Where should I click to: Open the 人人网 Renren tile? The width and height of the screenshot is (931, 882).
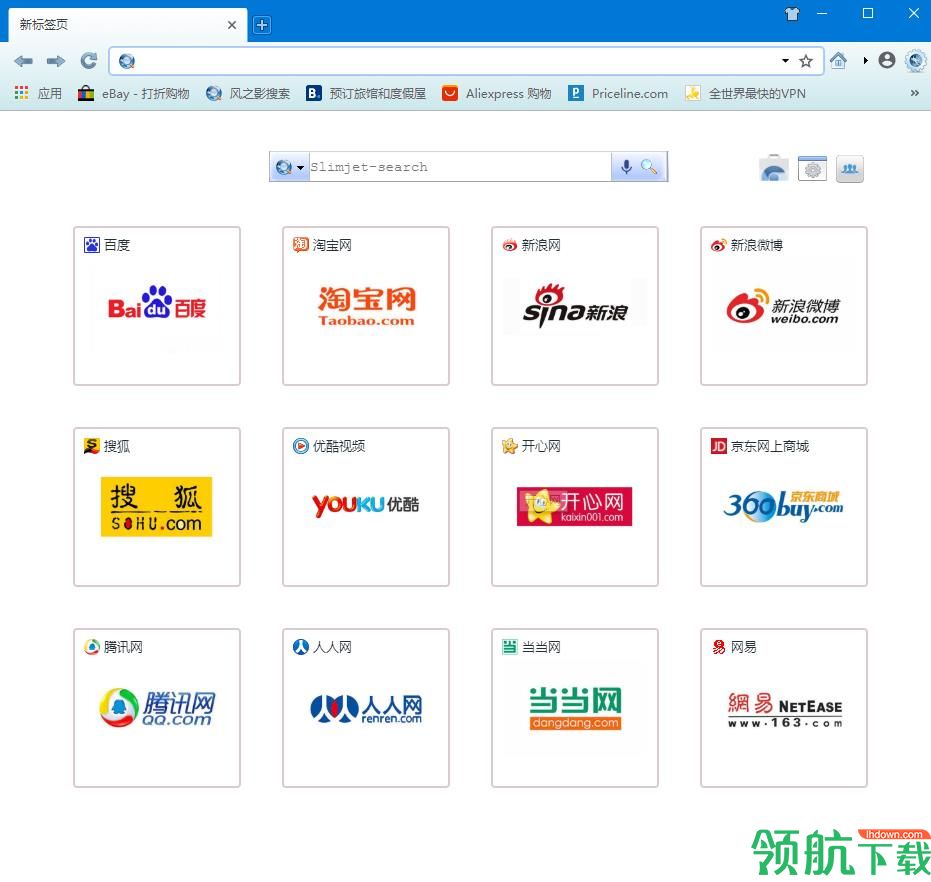366,708
